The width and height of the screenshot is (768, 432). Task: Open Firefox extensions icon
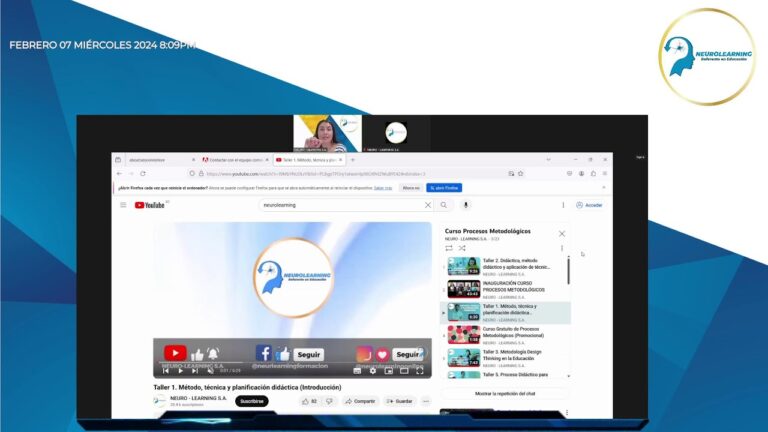point(593,173)
